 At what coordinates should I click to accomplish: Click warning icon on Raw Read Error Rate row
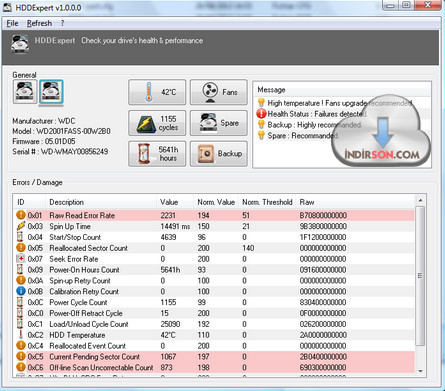click(x=21, y=215)
